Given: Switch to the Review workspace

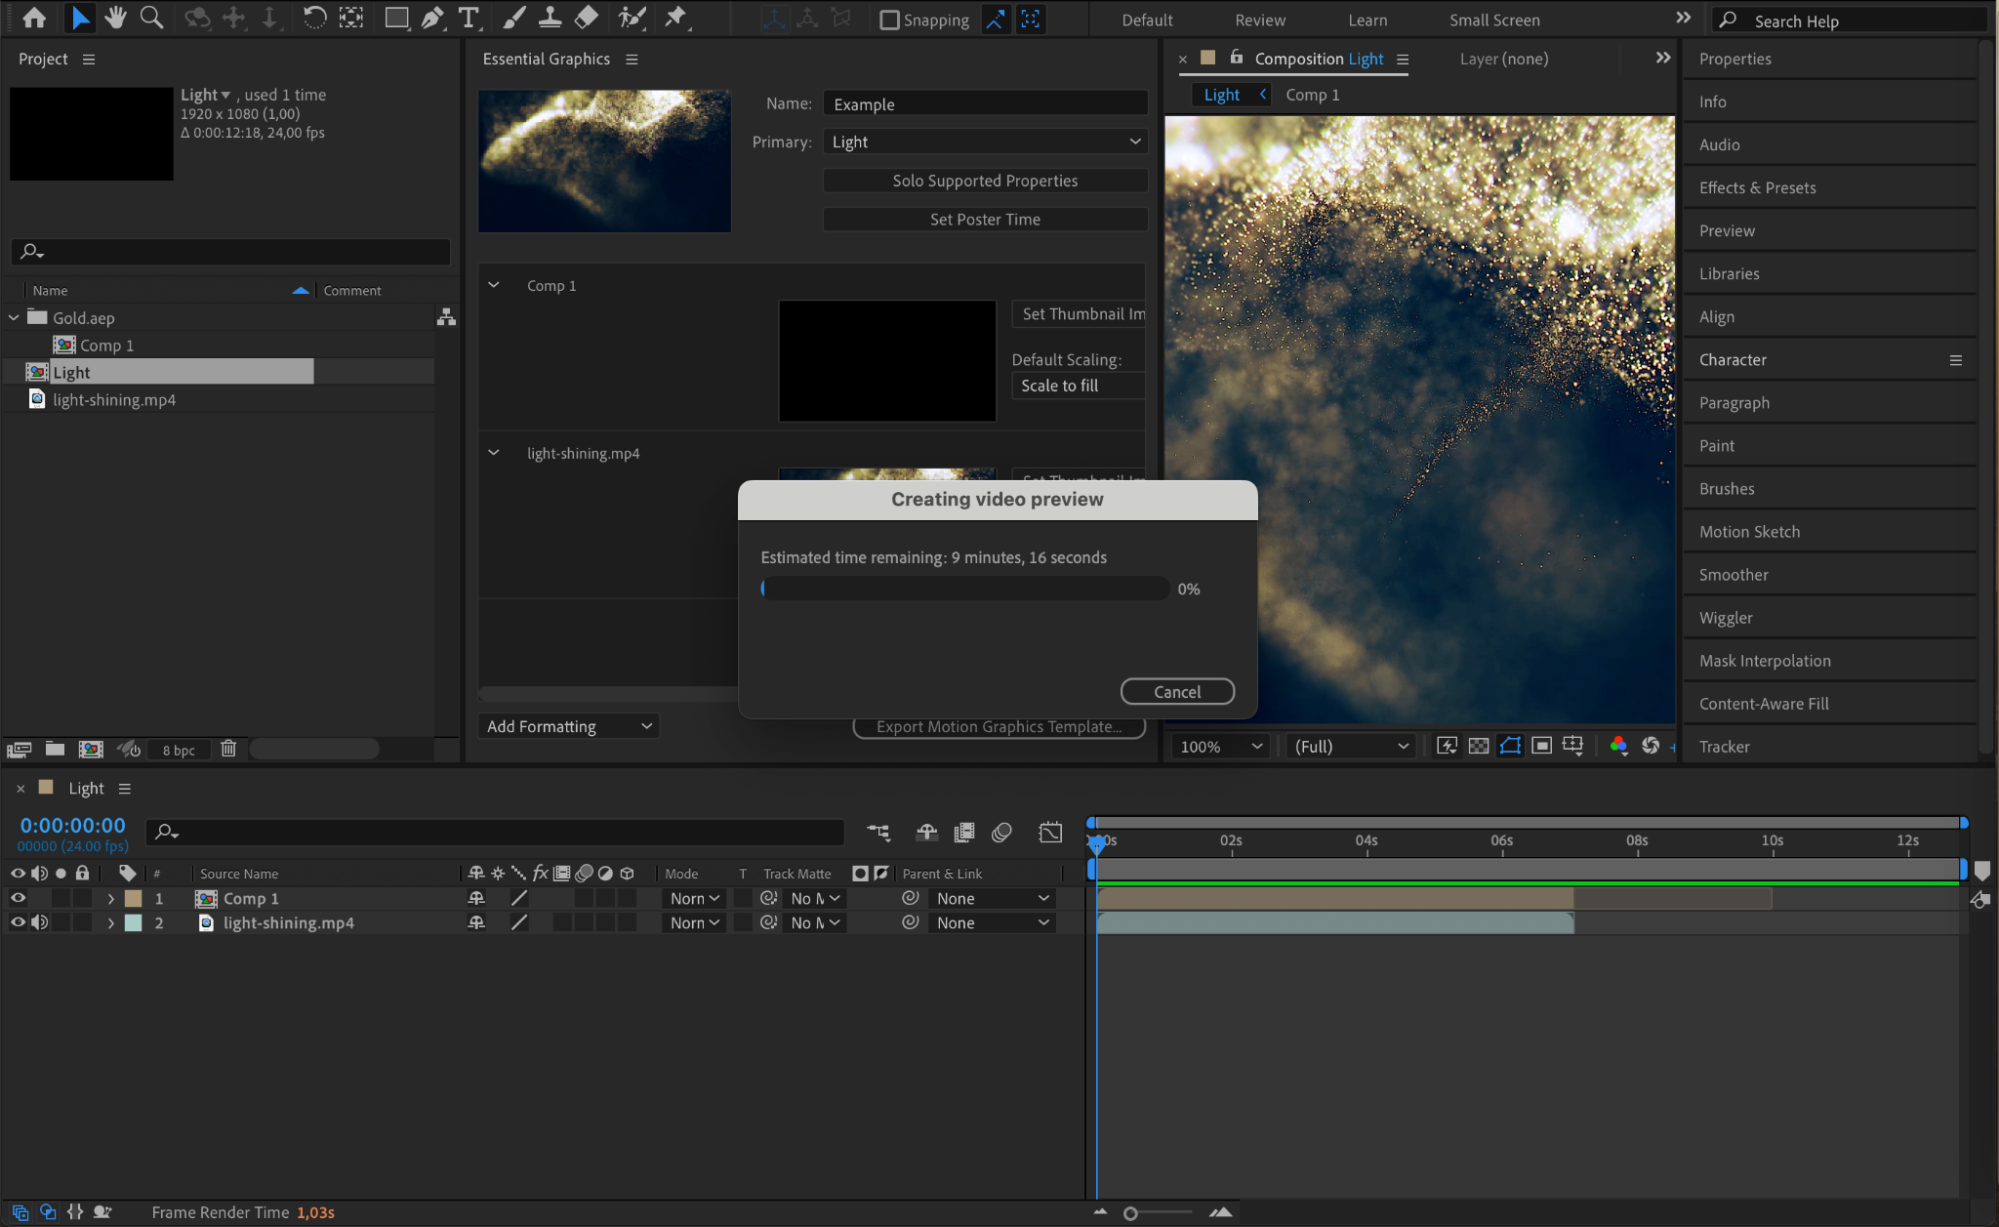Looking at the screenshot, I should click(1259, 20).
